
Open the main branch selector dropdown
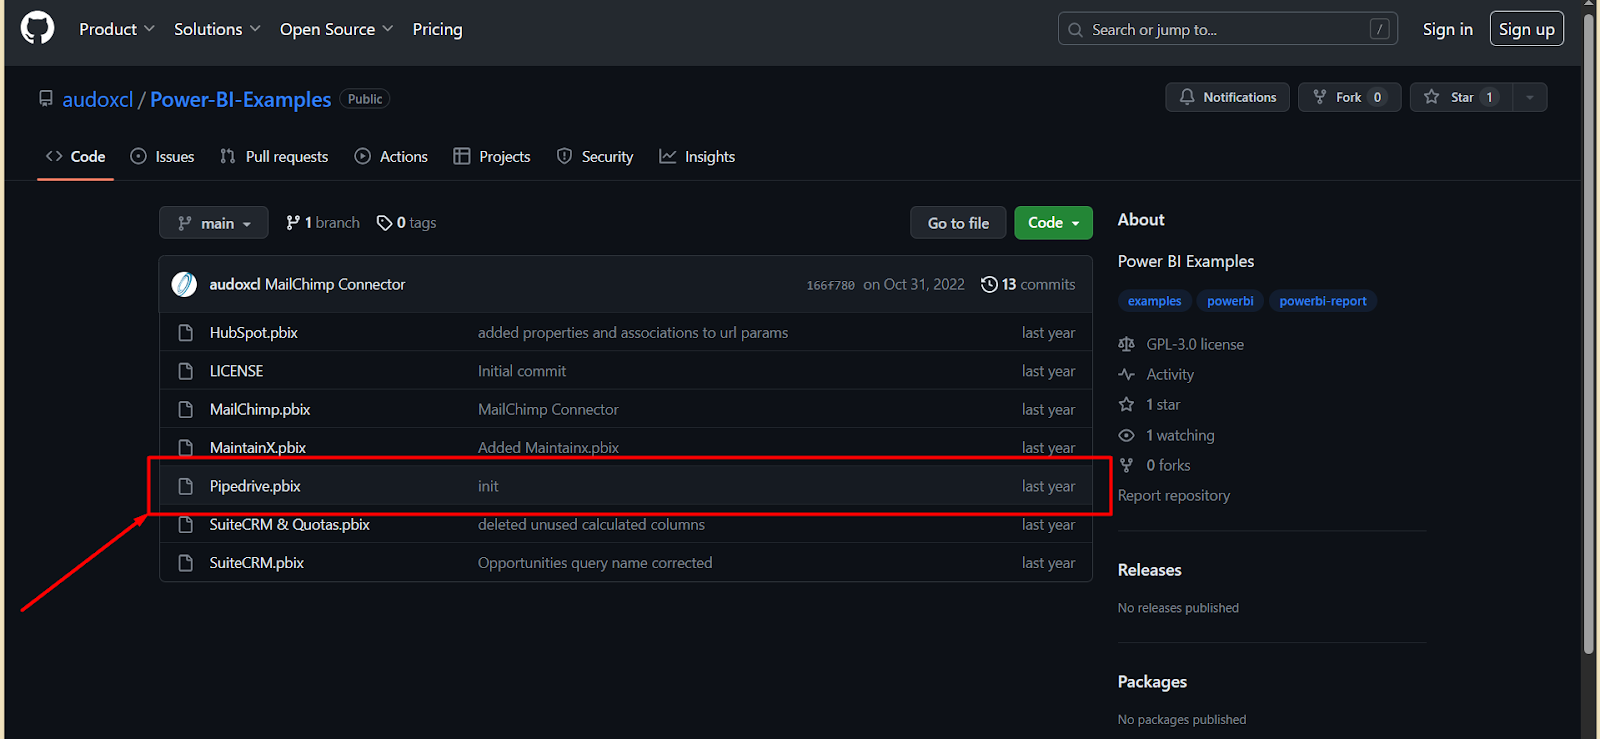[x=214, y=223]
